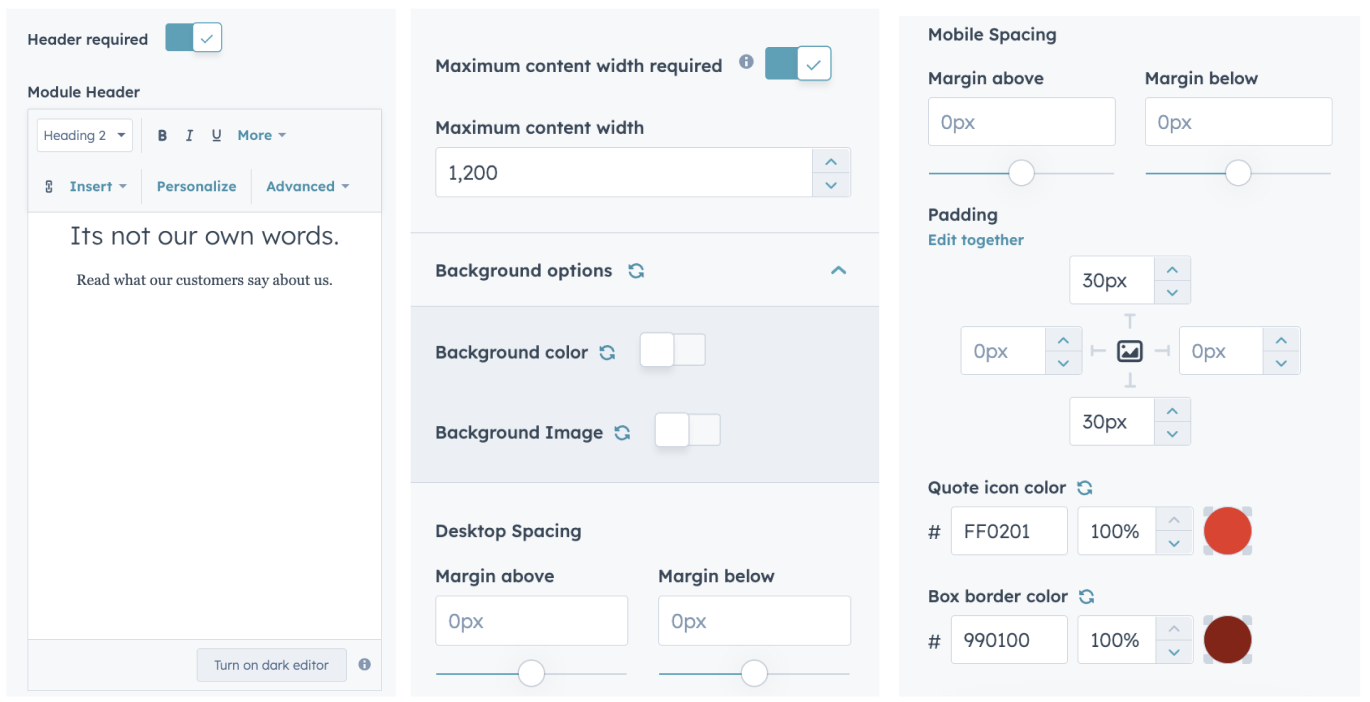Click the info icon beside Turn on dark editor
Image resolution: width=1370 pixels, height=702 pixels.
pyautogui.click(x=365, y=664)
